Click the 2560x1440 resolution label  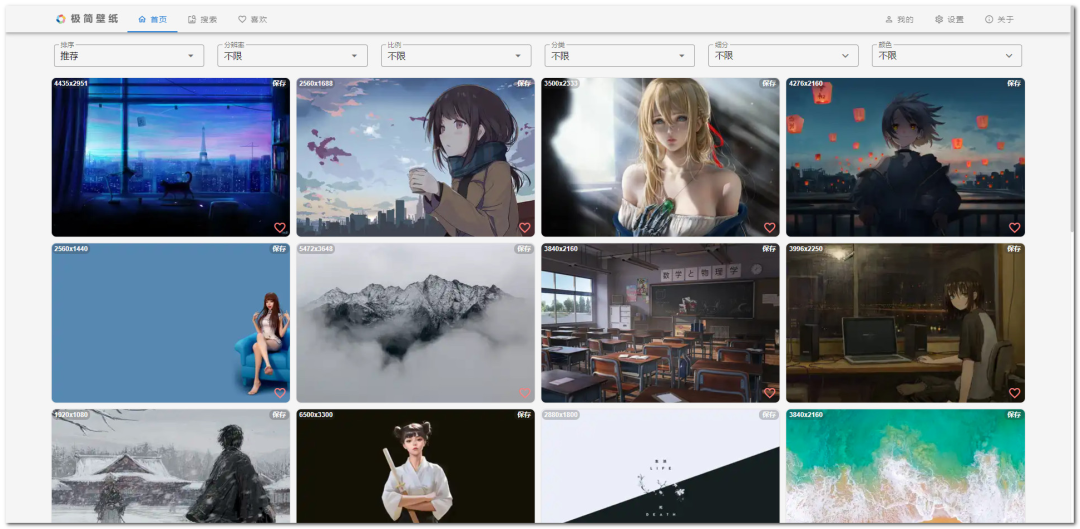point(71,249)
